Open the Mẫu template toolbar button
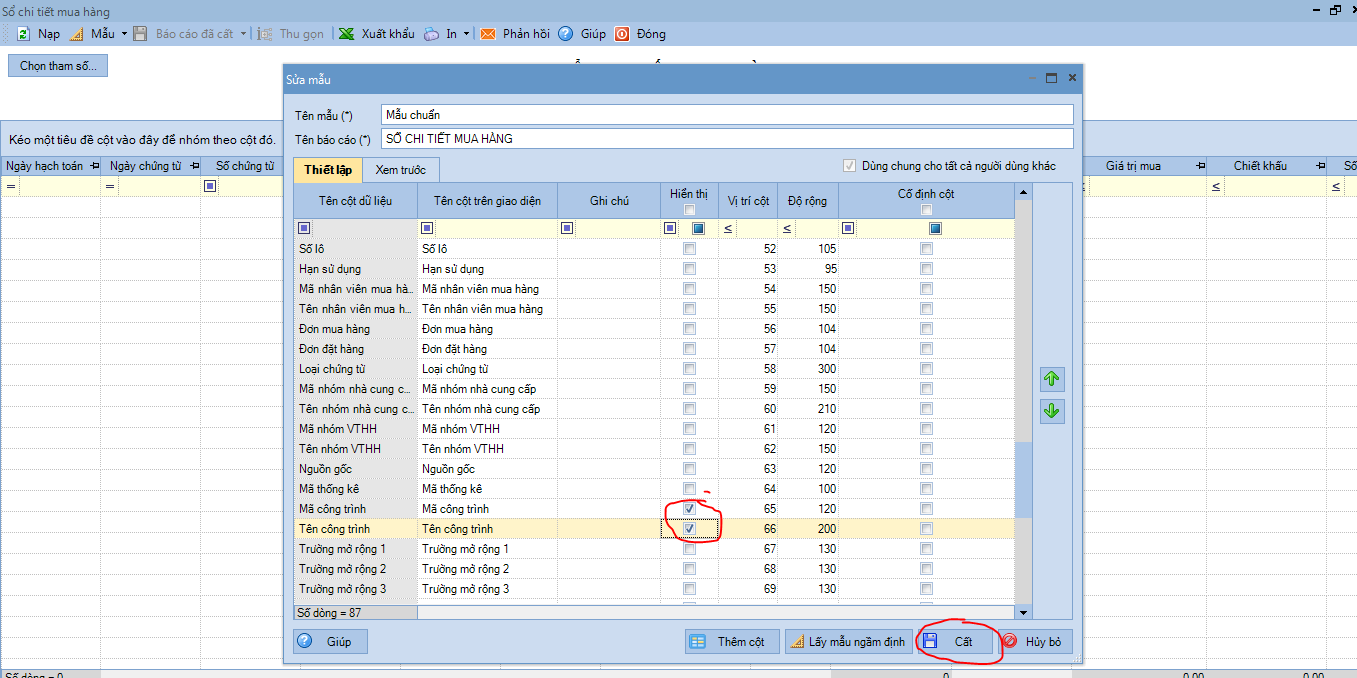This screenshot has height=678, width=1357. pyautogui.click(x=93, y=34)
